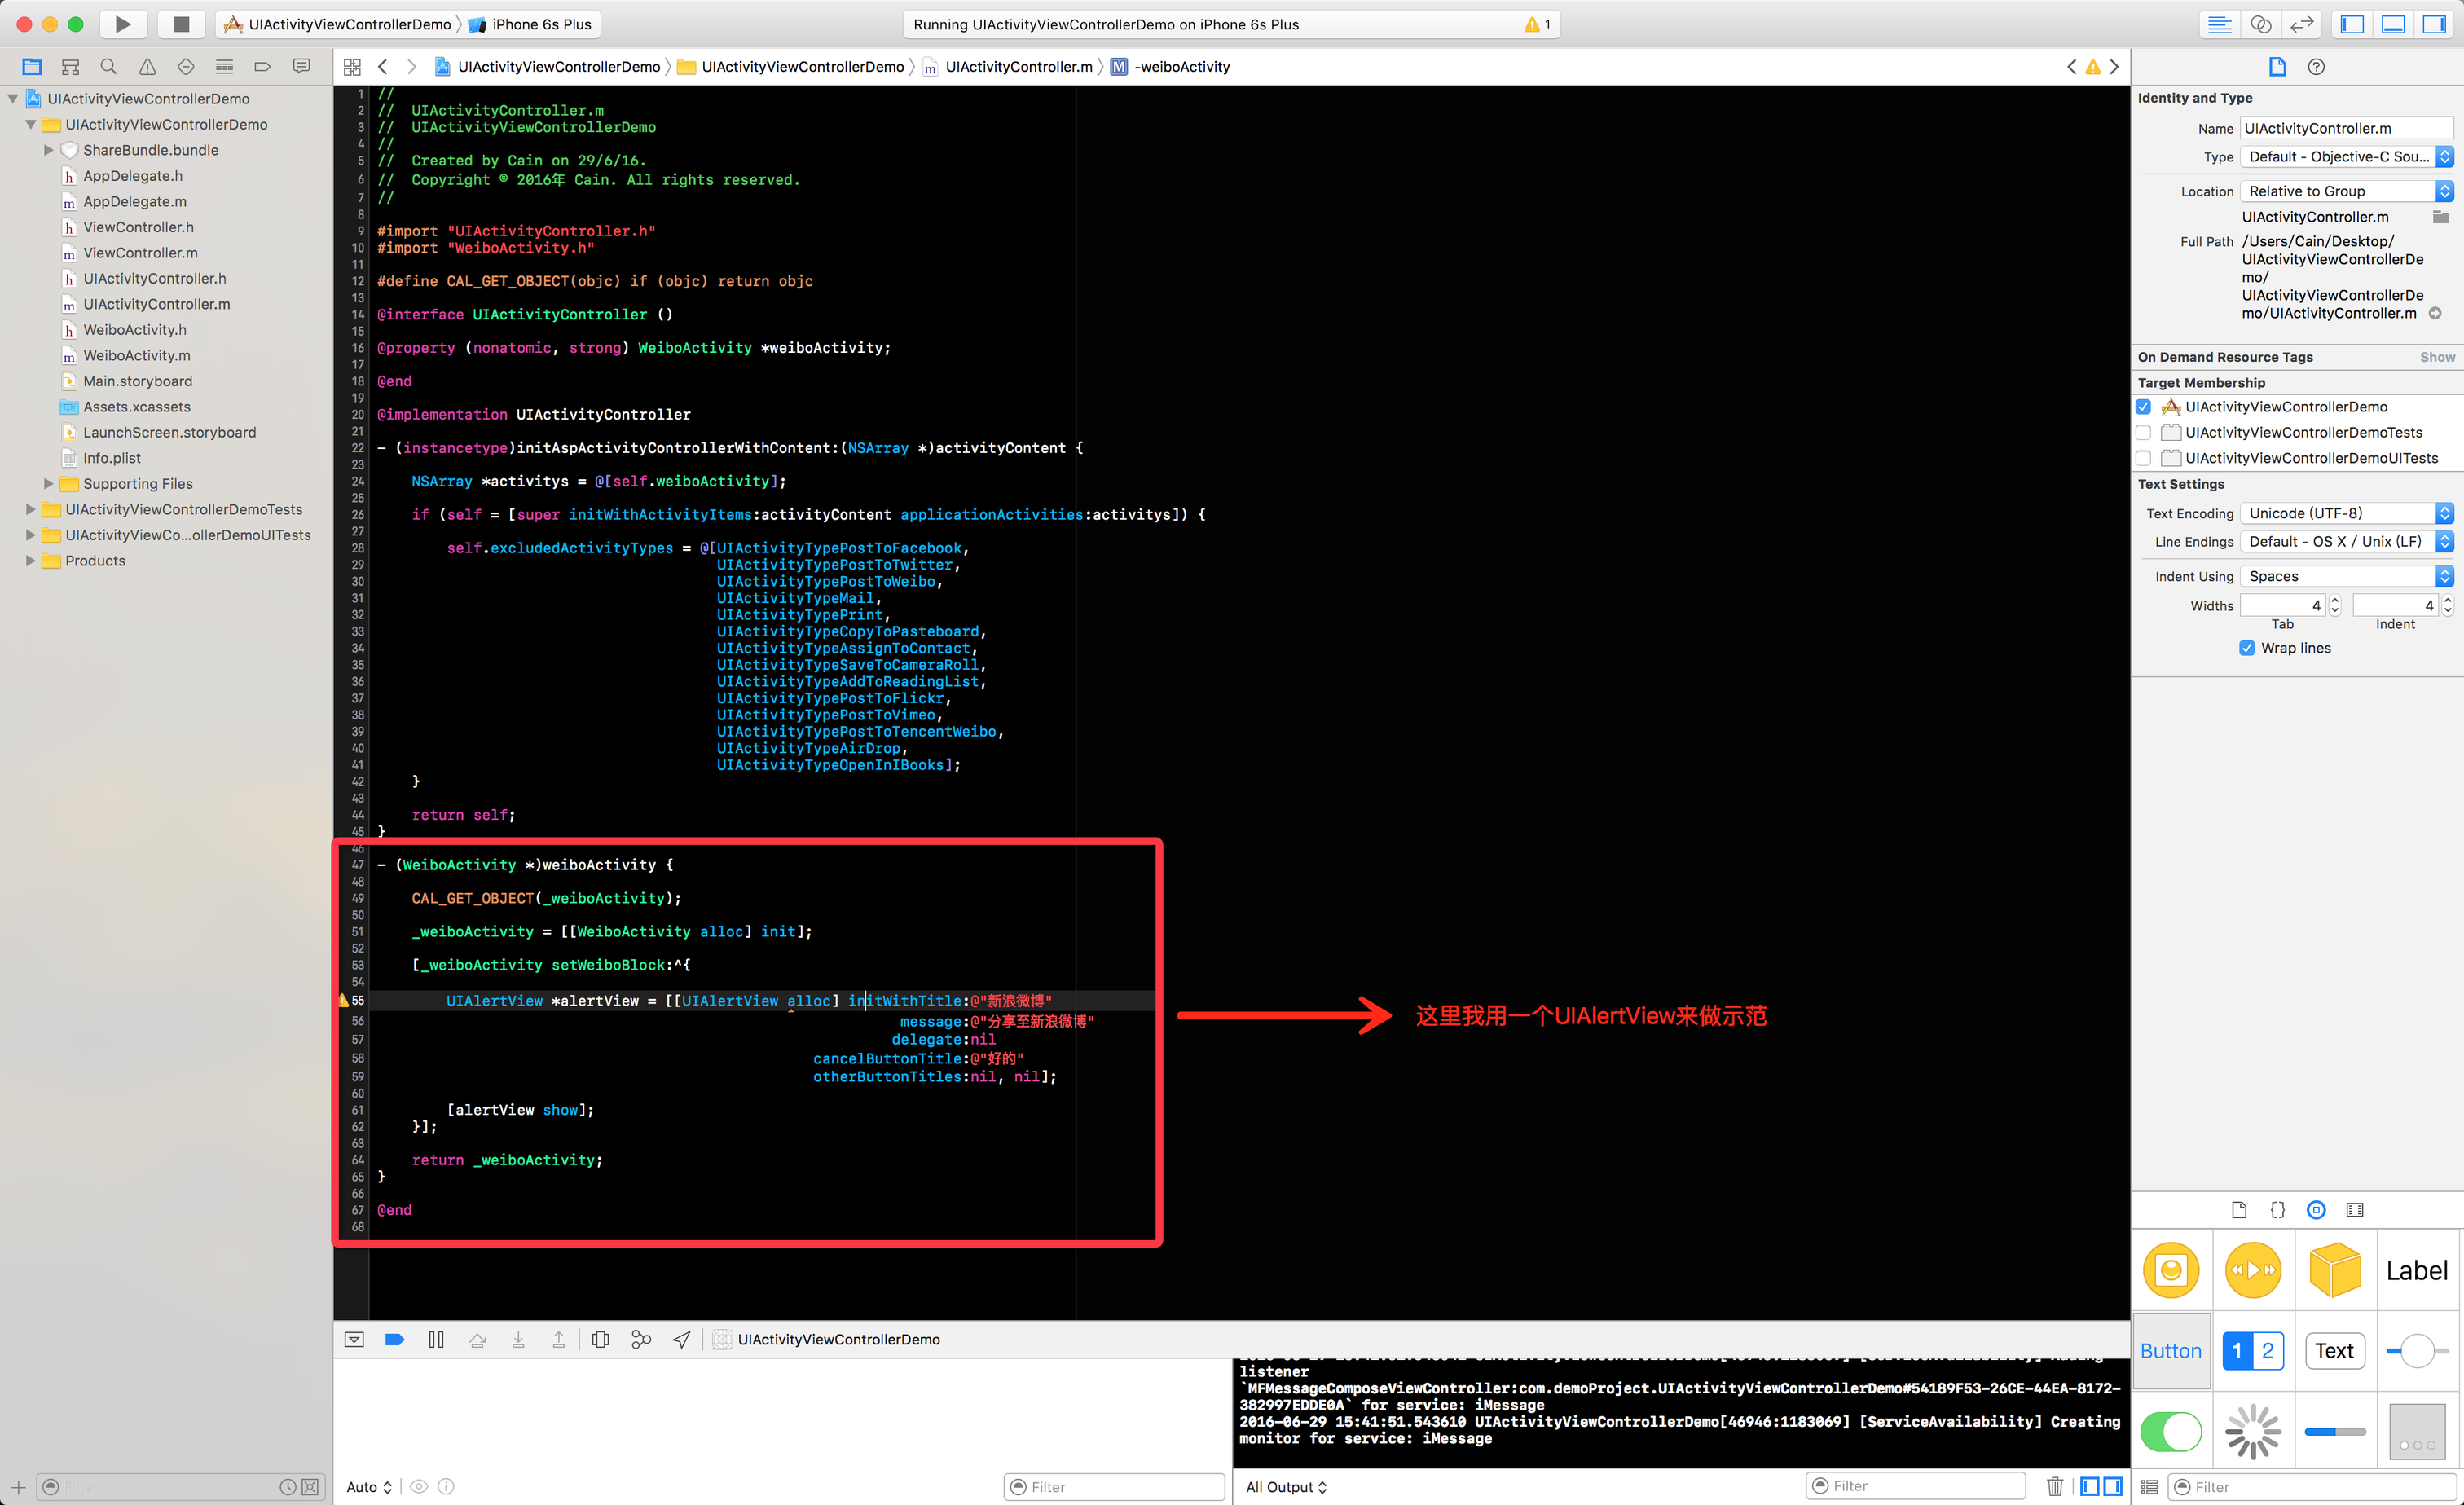Select WeiboActivity.m in the project navigator
The image size is (2464, 1505).
(x=136, y=355)
